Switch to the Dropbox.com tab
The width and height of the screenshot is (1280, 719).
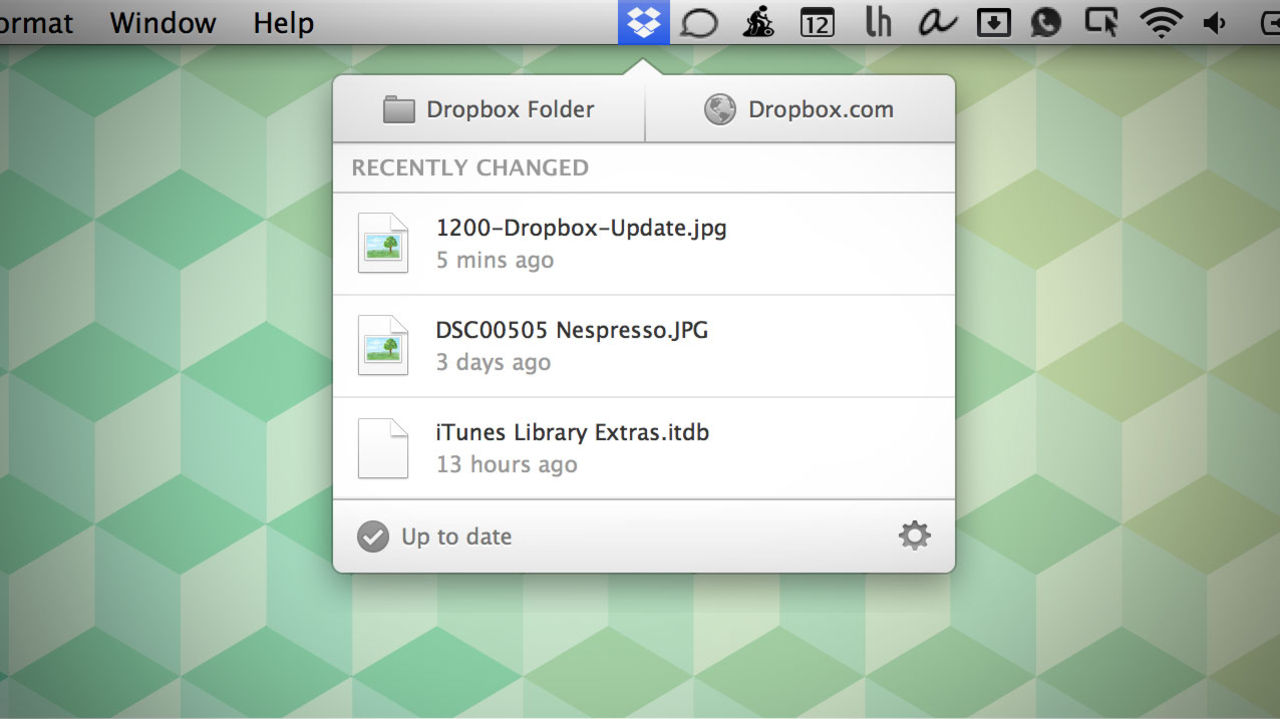pyautogui.click(x=800, y=109)
